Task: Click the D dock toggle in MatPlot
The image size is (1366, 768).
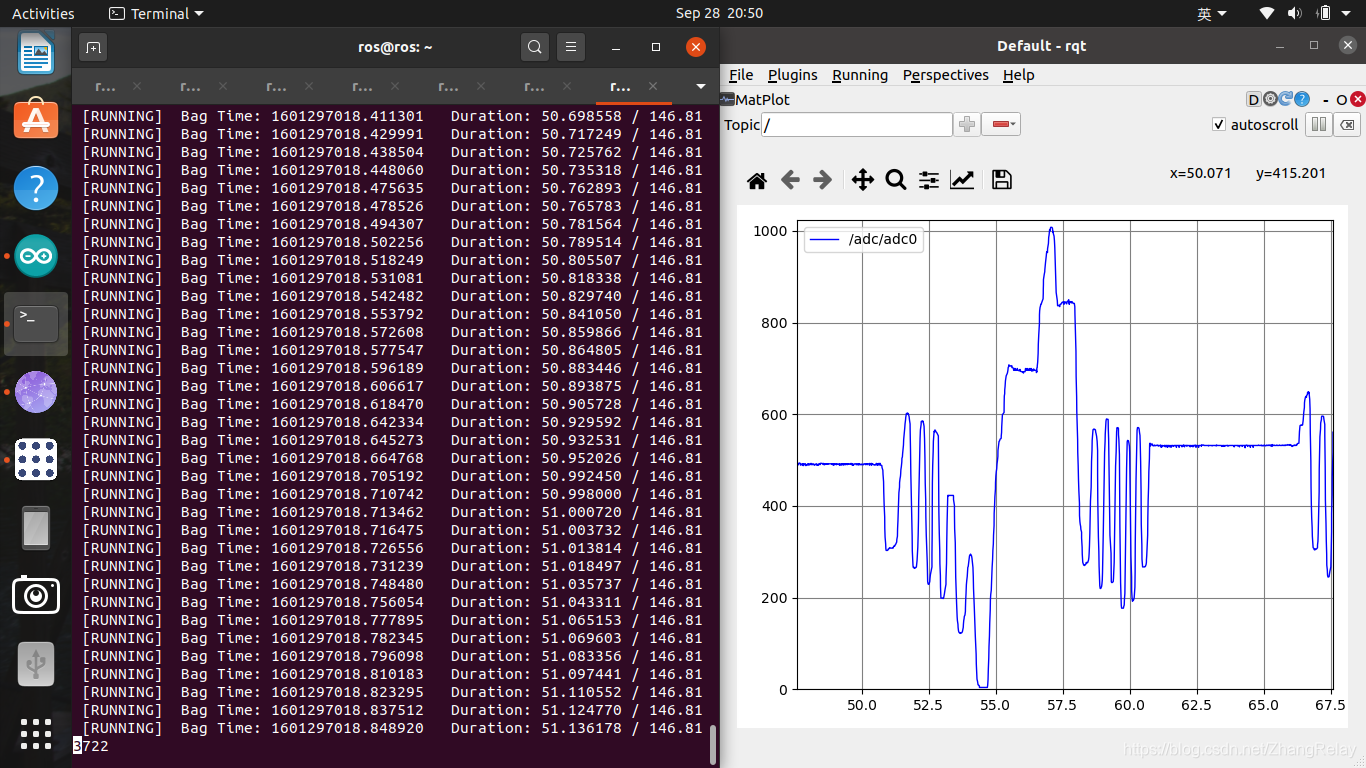Action: click(x=1253, y=99)
